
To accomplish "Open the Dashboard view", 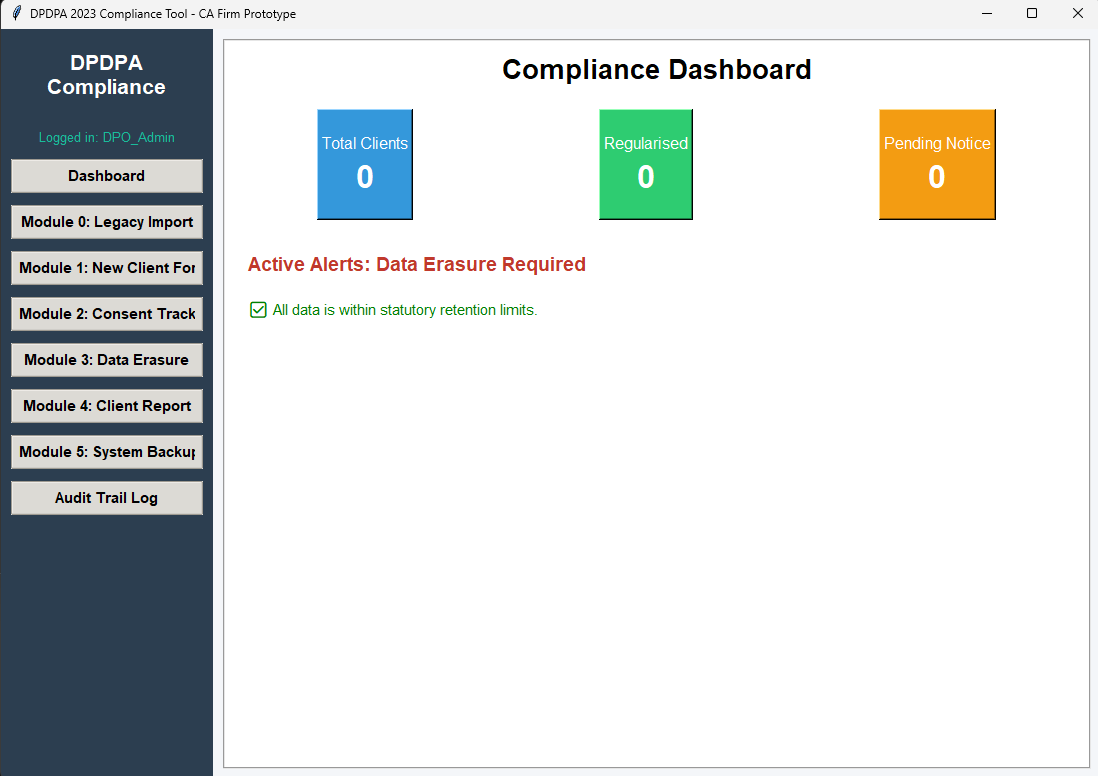I will pos(107,176).
